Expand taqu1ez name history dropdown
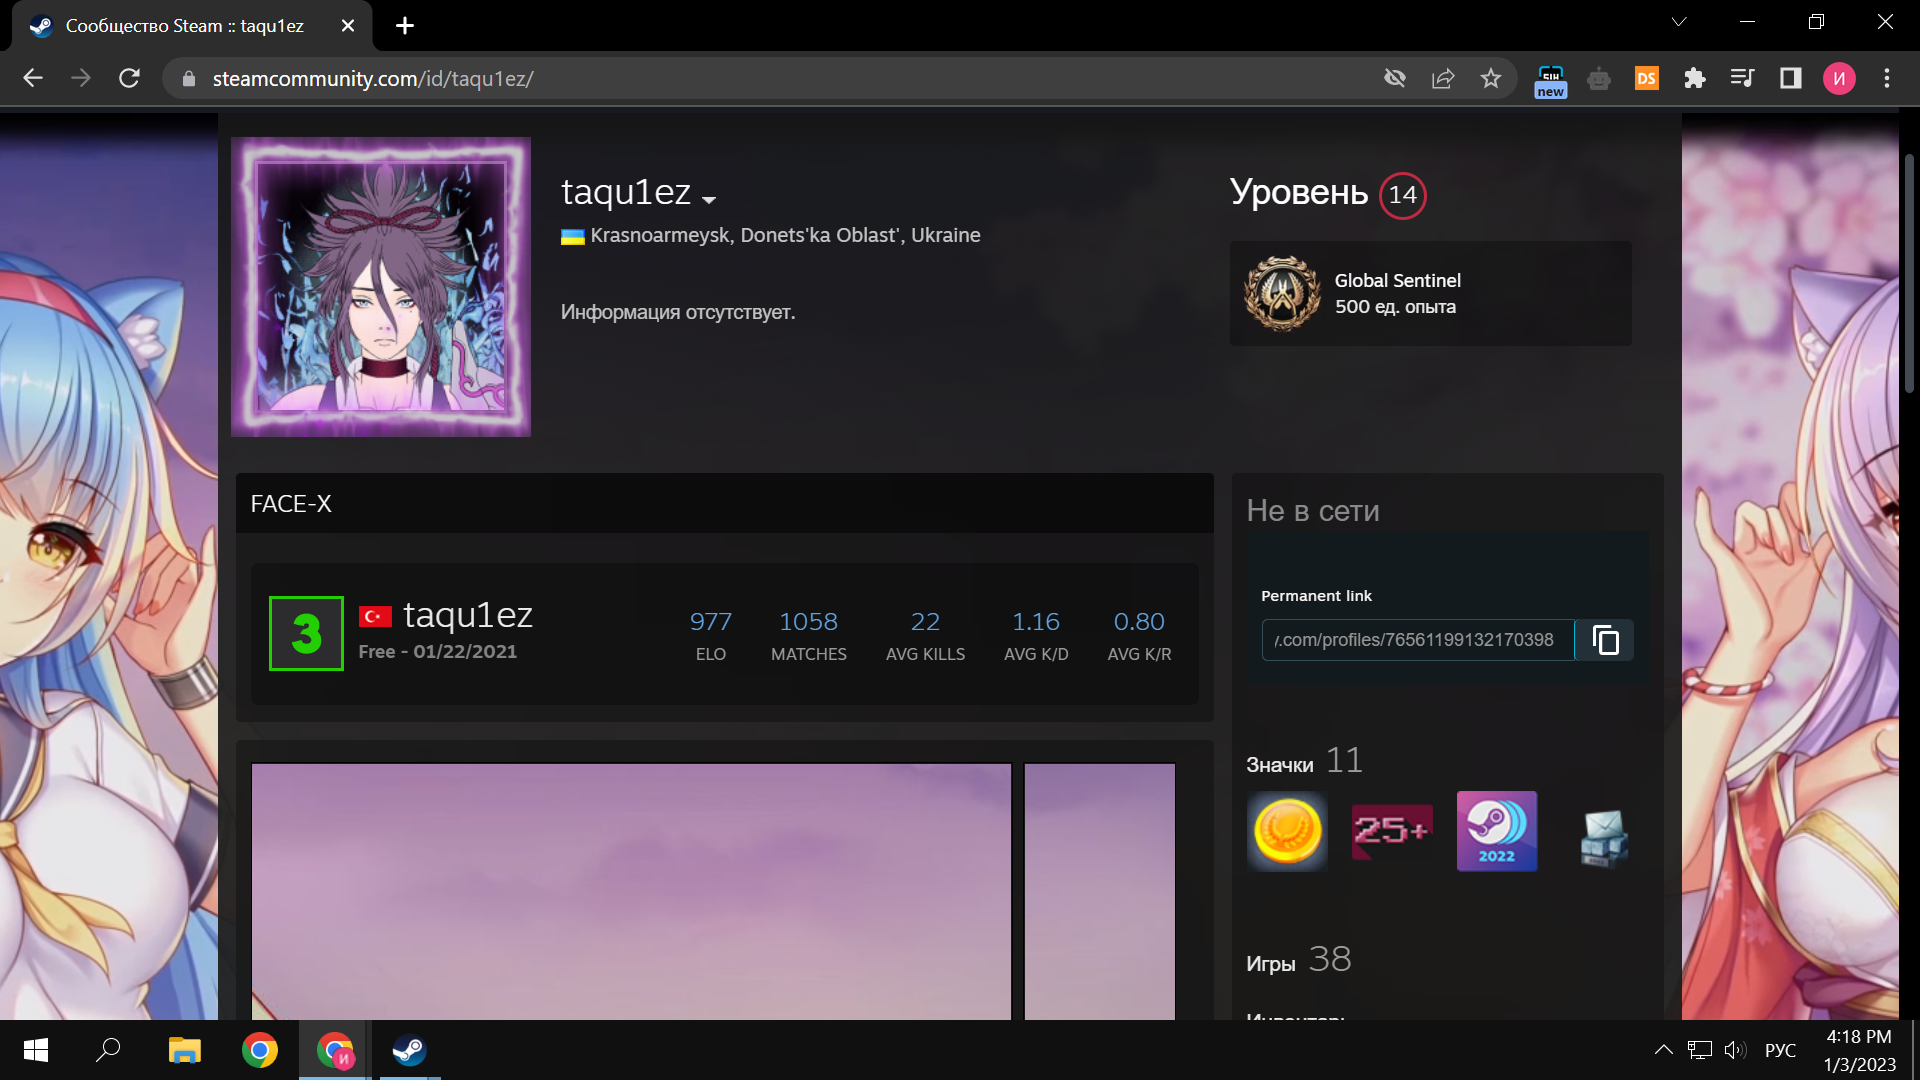This screenshot has height=1080, width=1920. (x=709, y=199)
